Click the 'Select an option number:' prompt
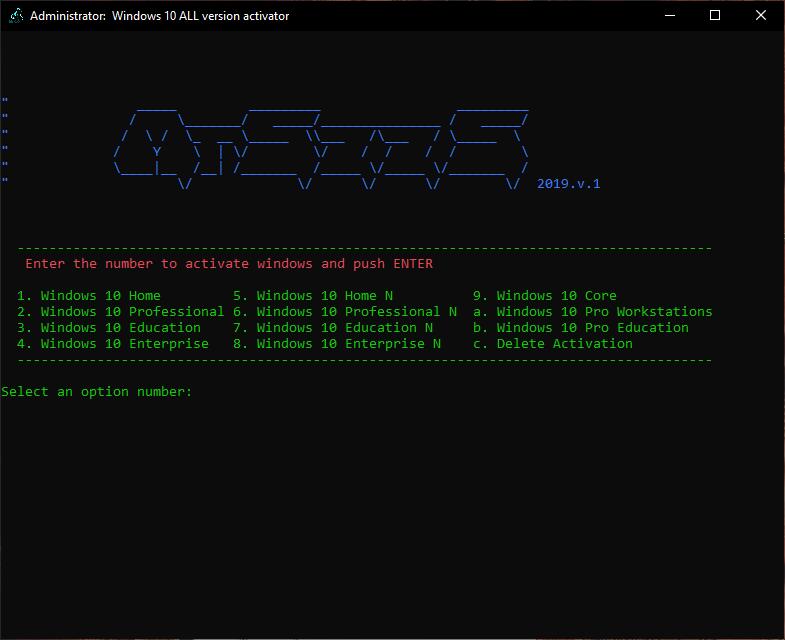This screenshot has width=785, height=640. [97, 392]
